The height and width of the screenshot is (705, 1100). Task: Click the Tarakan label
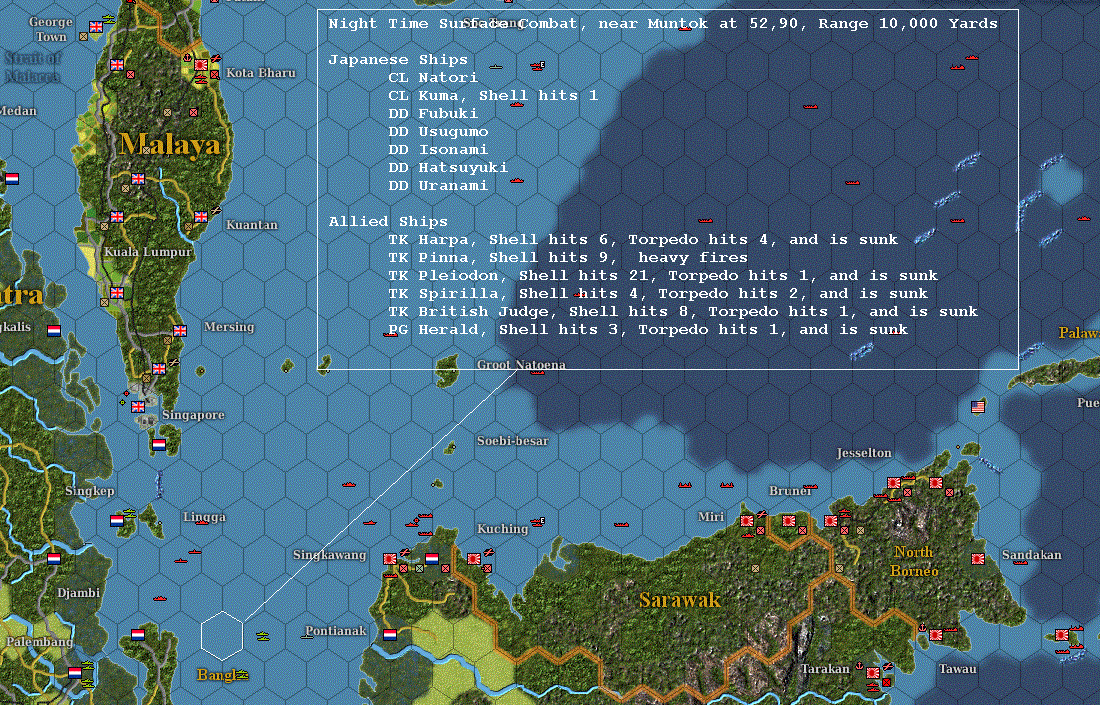click(x=825, y=669)
